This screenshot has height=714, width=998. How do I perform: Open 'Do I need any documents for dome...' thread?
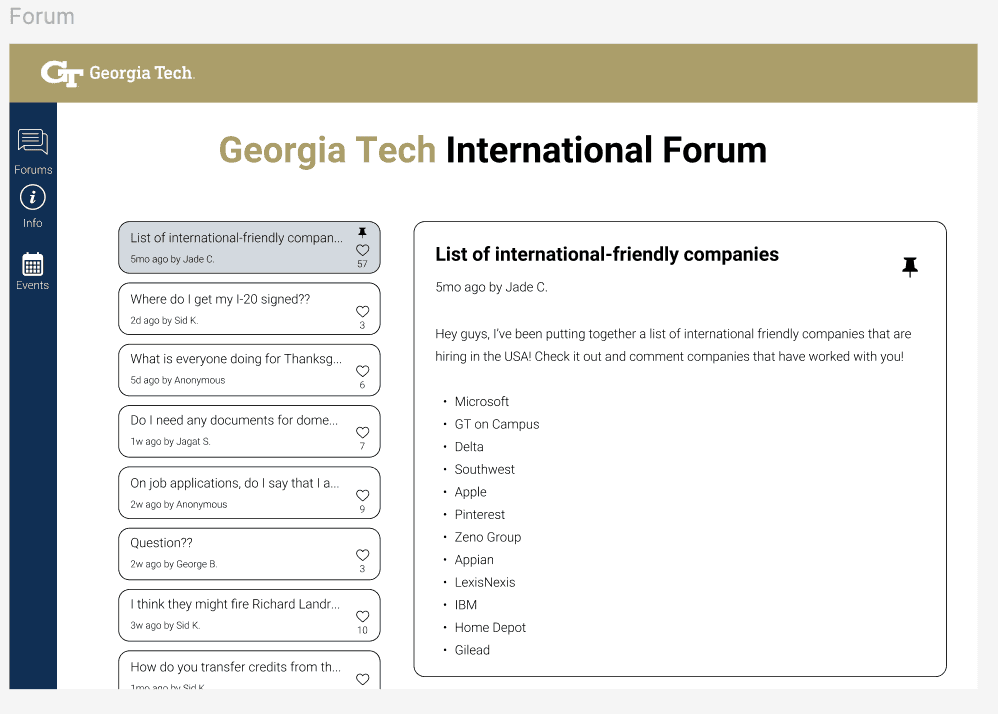click(249, 431)
